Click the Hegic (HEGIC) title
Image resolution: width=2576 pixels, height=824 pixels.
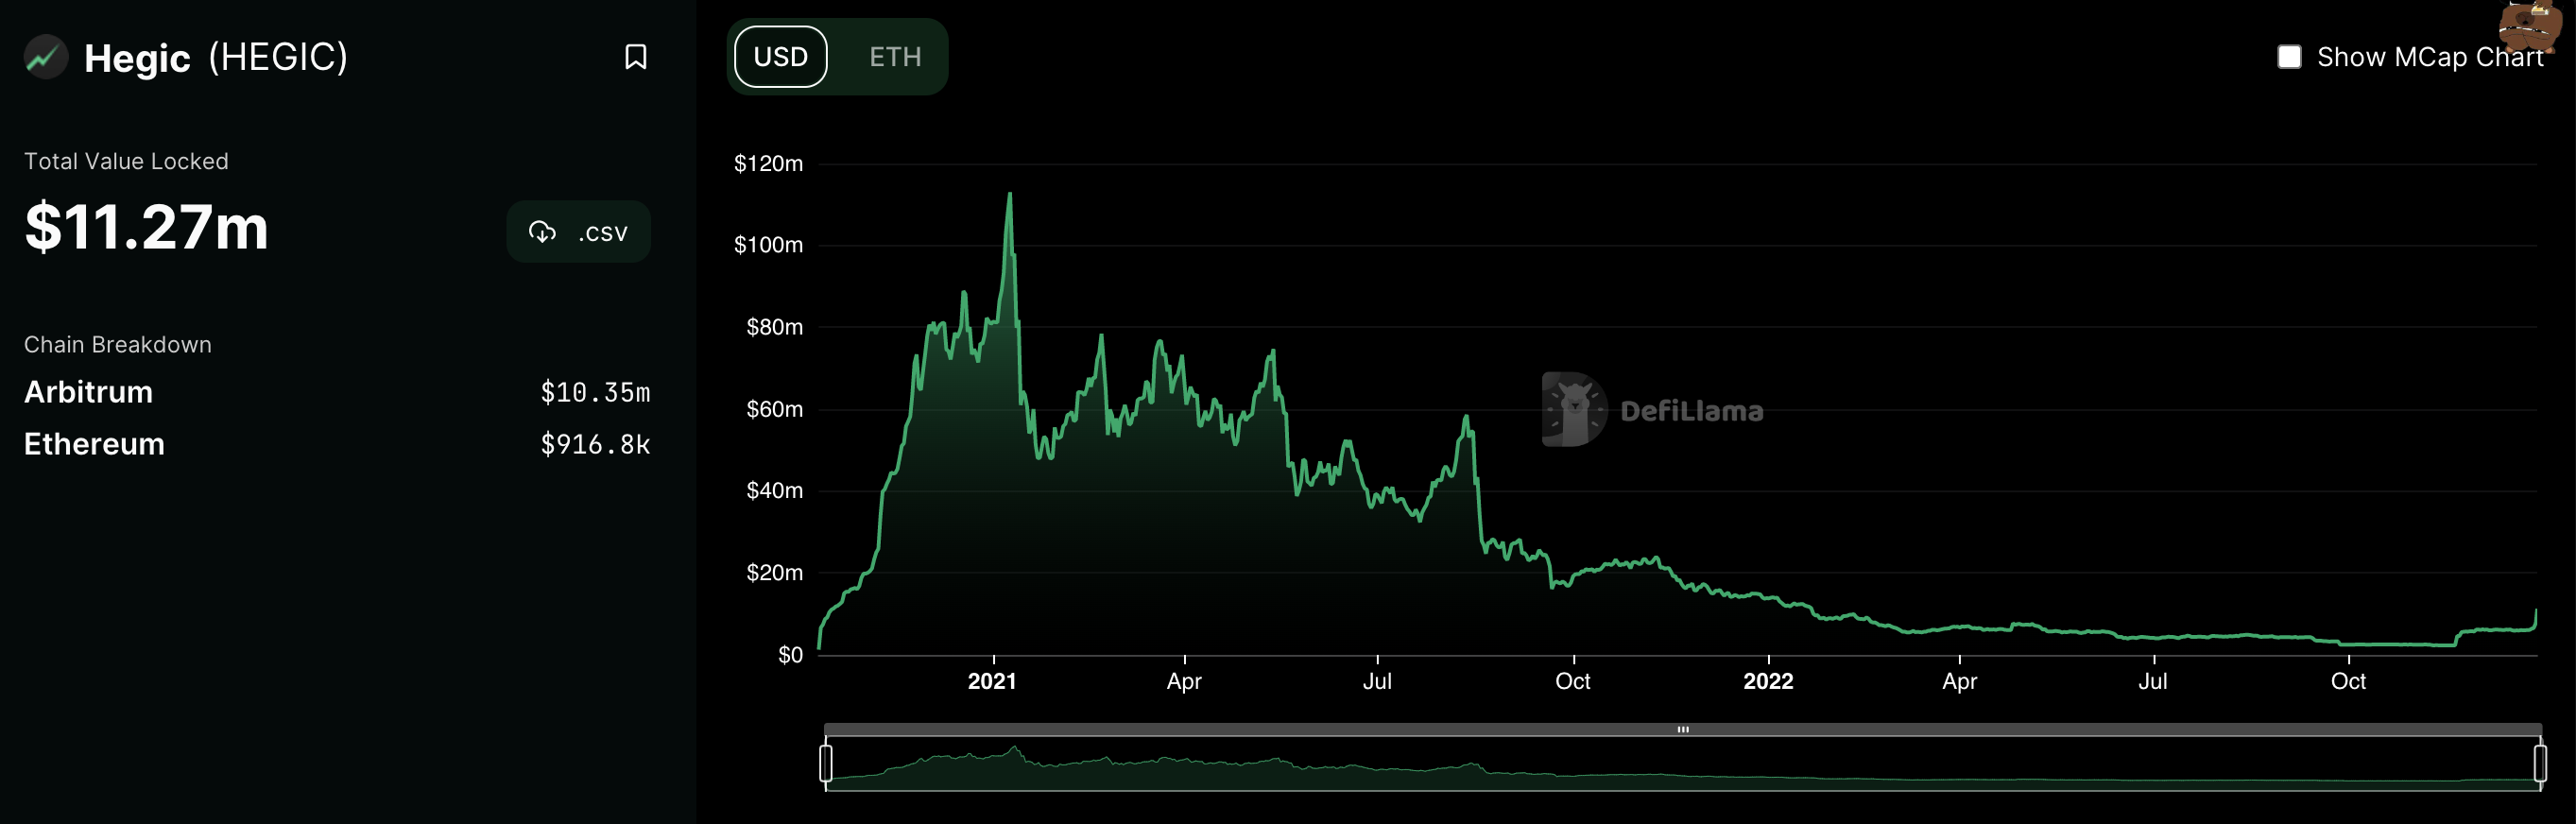pyautogui.click(x=216, y=58)
